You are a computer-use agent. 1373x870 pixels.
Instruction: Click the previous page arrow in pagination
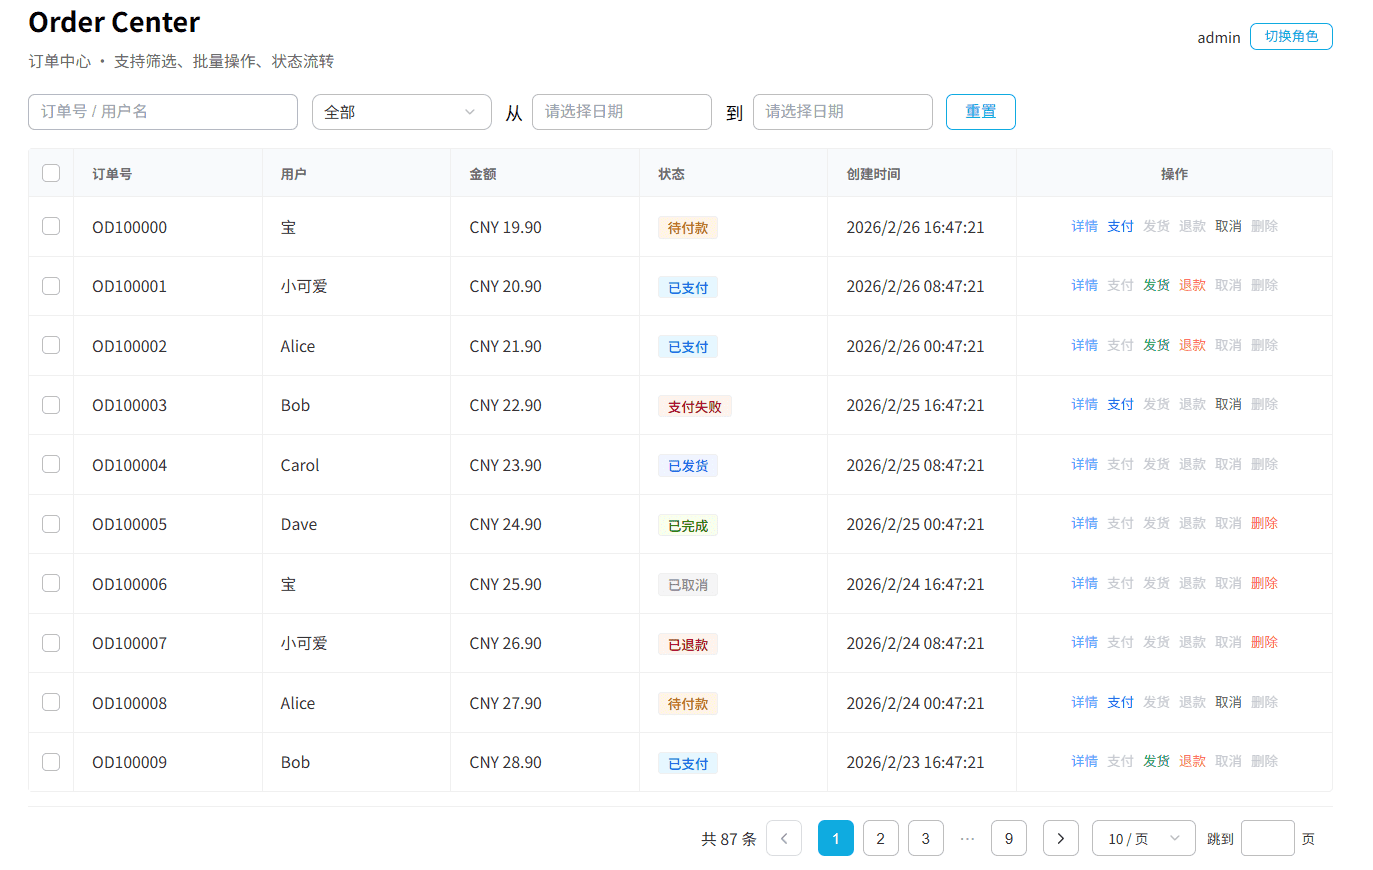[784, 838]
